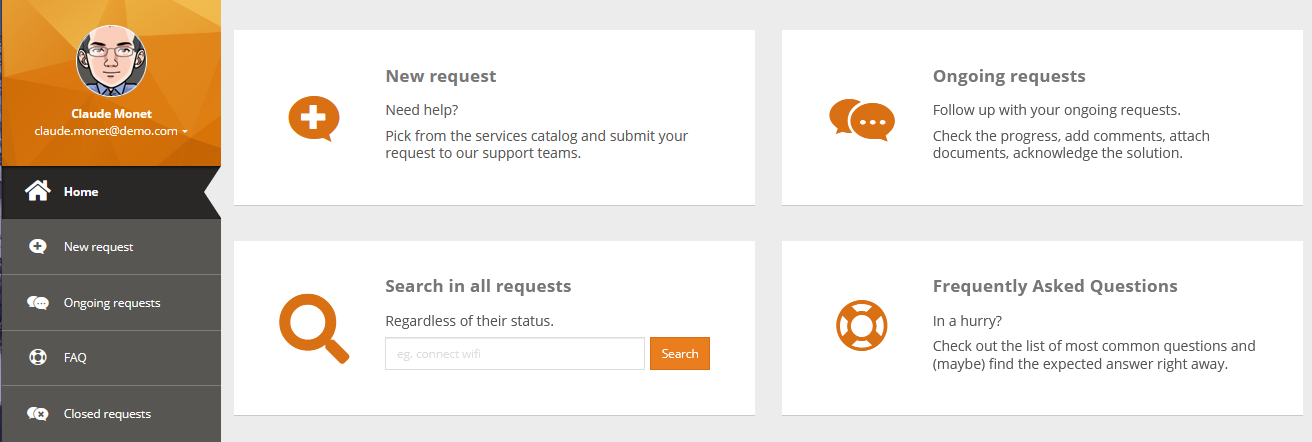The height and width of the screenshot is (442, 1312).
Task: Click large Ongoing requests chat bubbles icon
Action: click(x=861, y=119)
